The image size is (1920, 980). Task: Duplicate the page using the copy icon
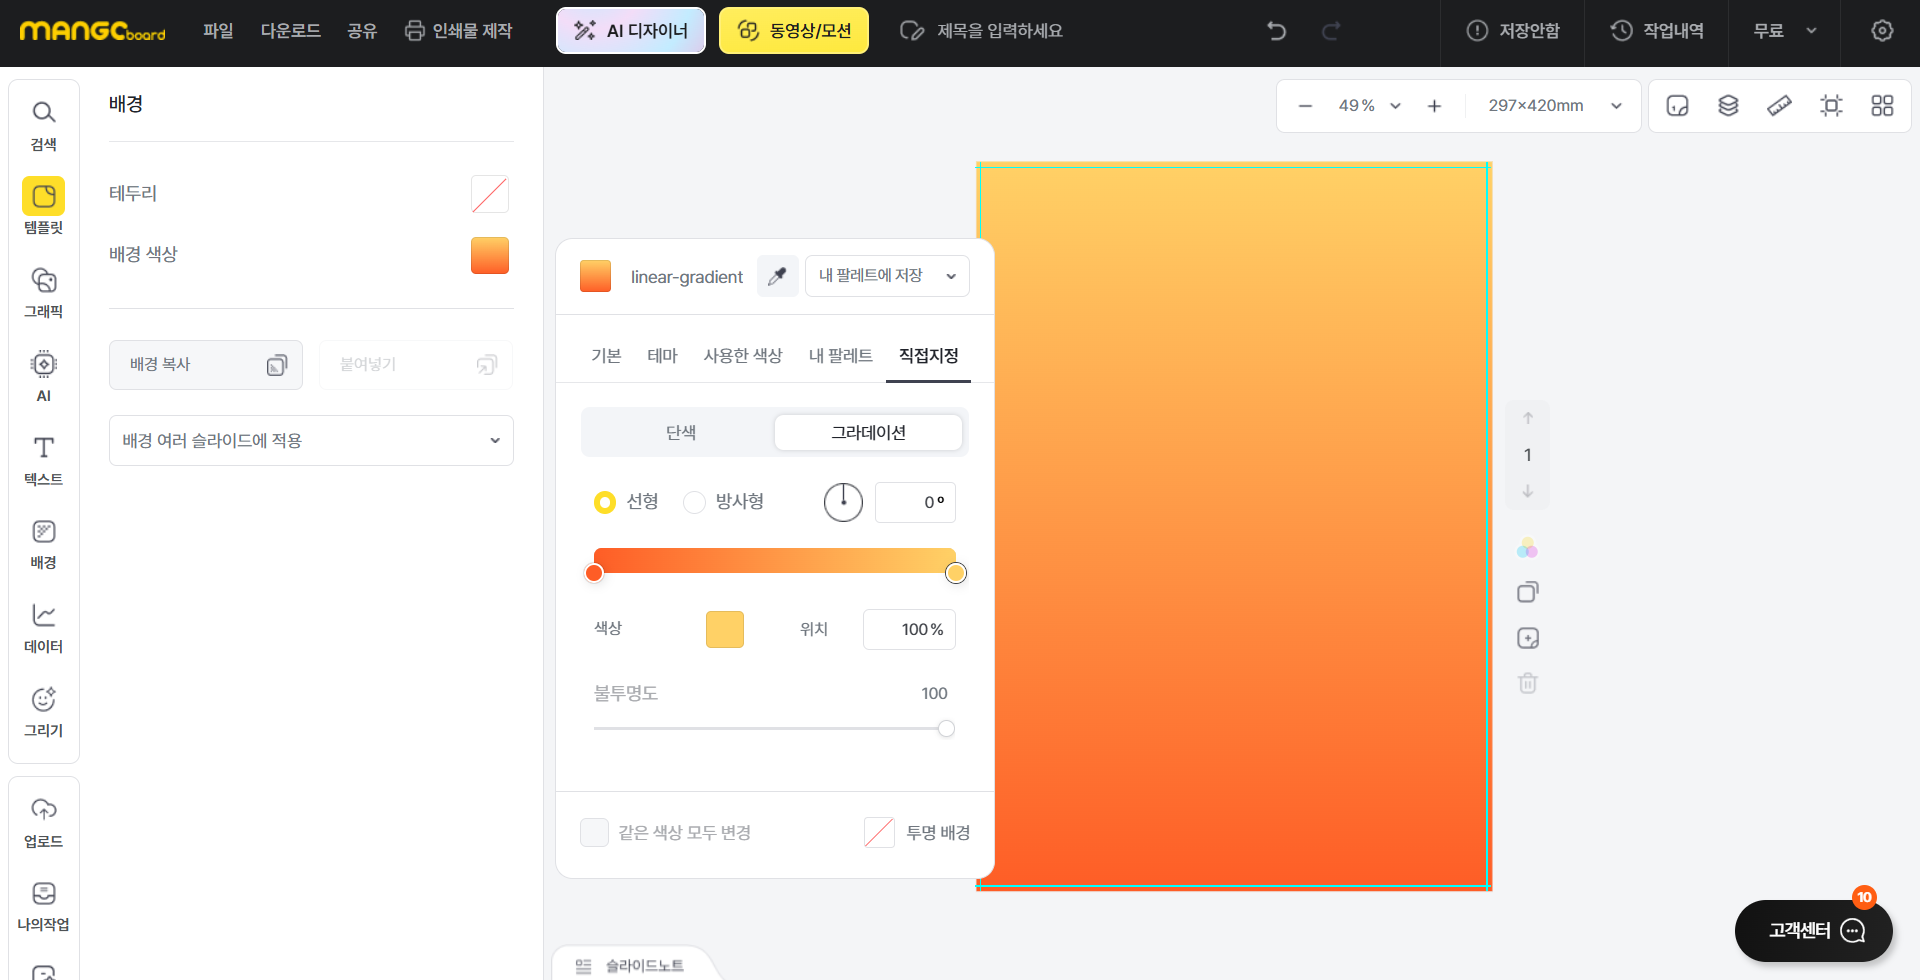click(x=1527, y=592)
